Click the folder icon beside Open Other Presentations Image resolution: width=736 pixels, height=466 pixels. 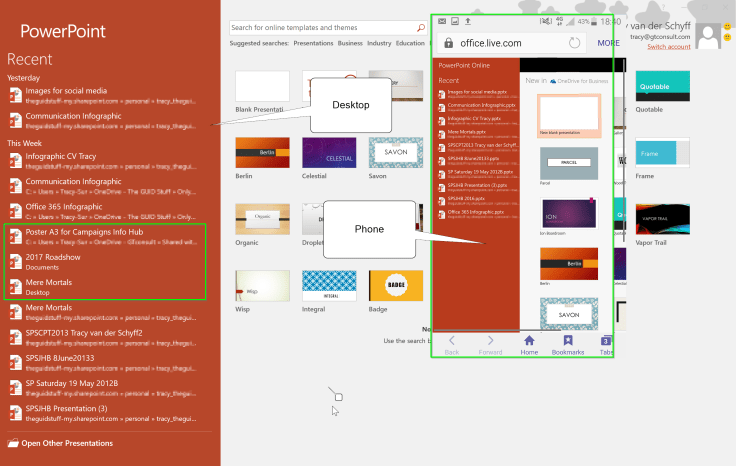(13, 443)
